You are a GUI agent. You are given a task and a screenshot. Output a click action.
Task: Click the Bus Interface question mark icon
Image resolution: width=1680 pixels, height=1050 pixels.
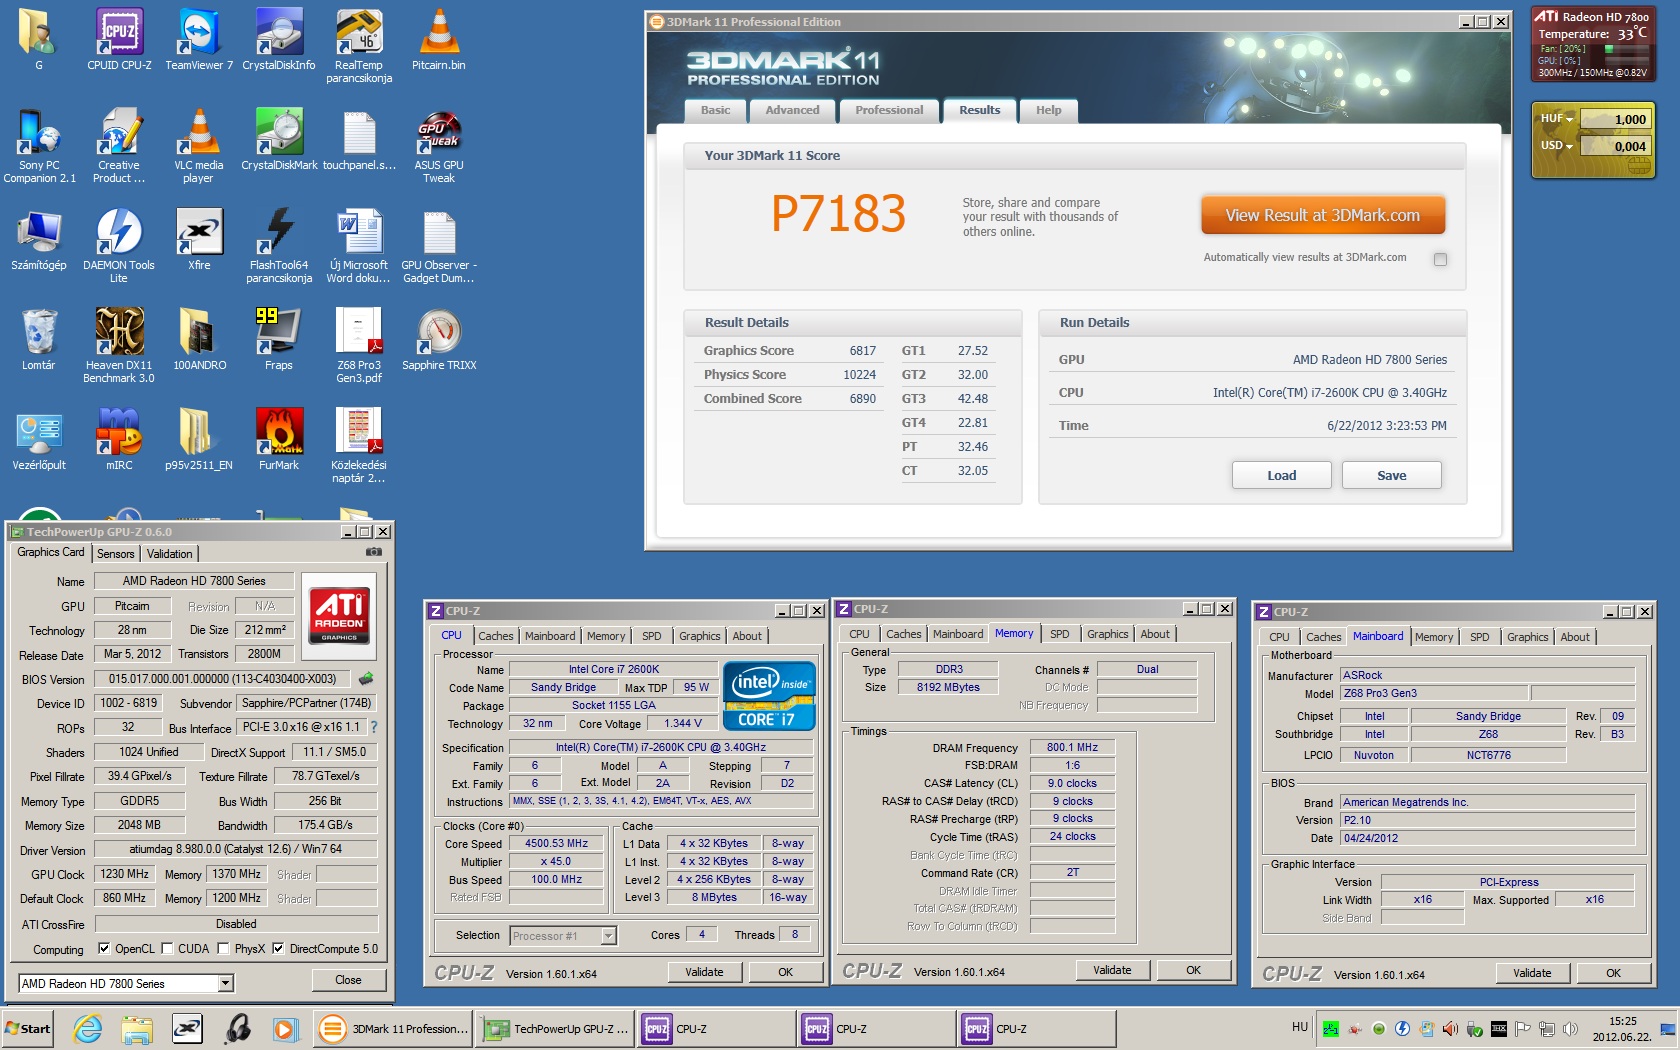[x=374, y=727]
